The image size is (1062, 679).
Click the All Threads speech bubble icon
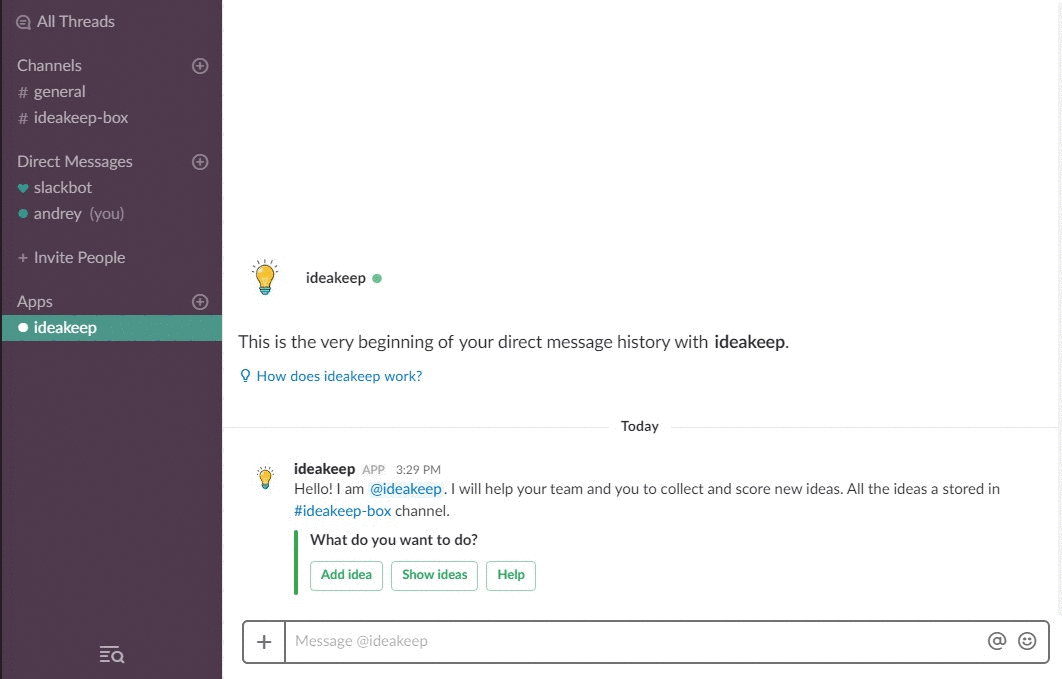23,22
